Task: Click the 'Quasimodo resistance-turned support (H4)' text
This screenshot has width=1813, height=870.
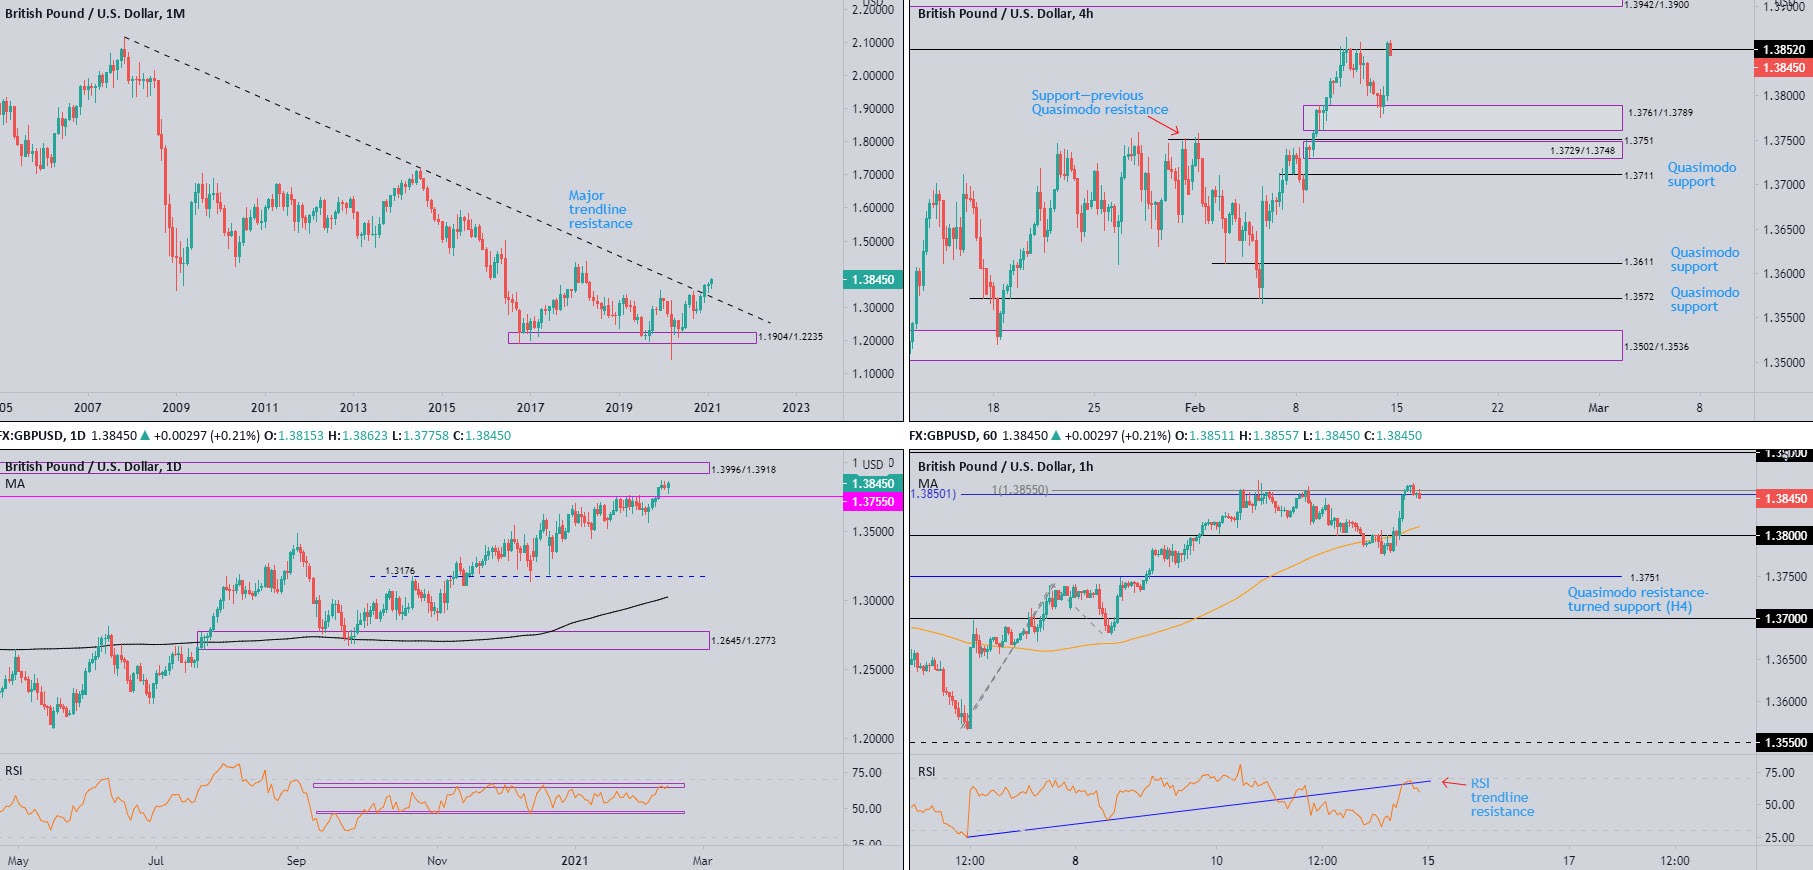Action: 1637,600
